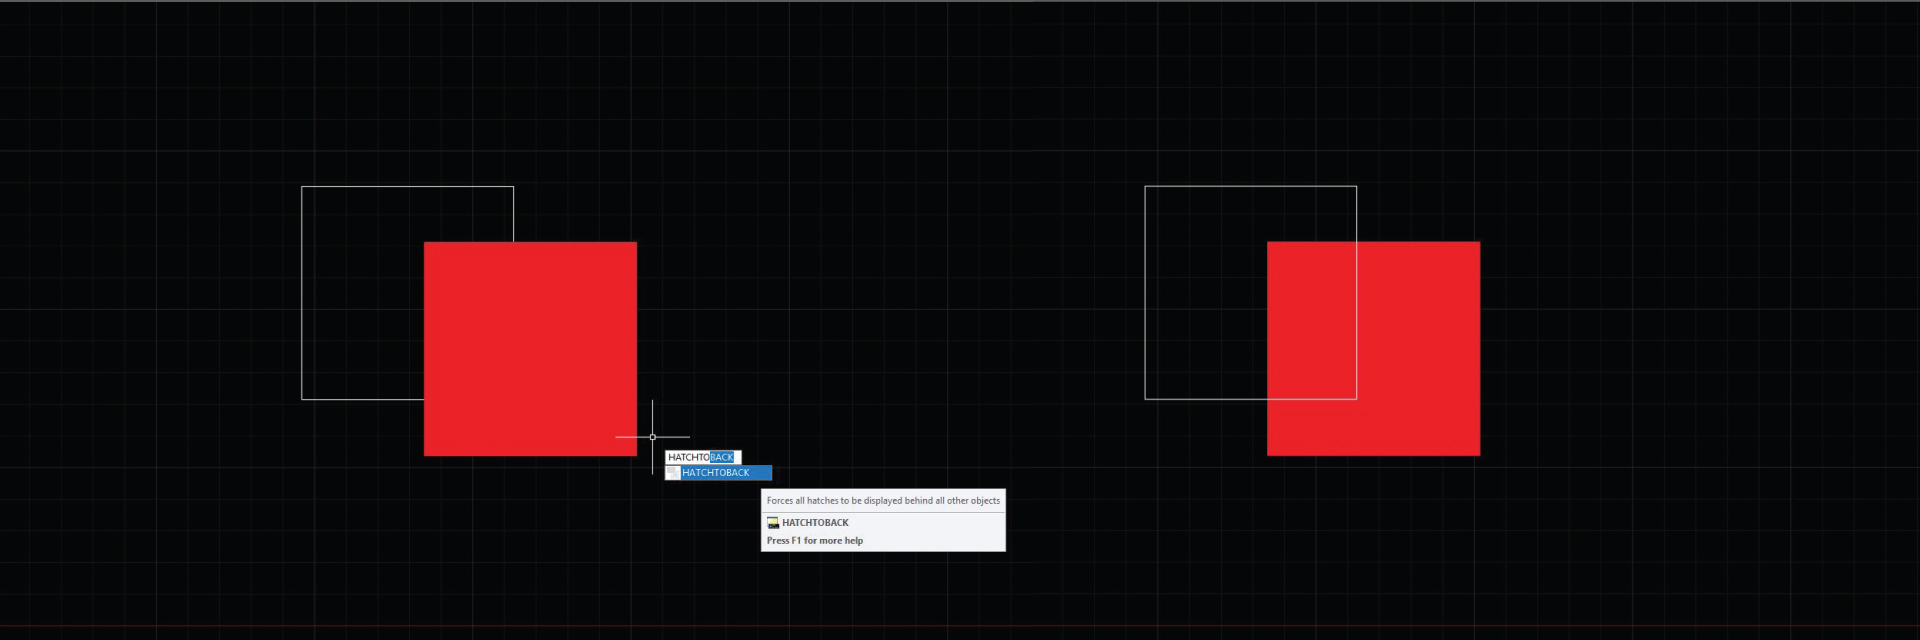
Task: Click the icon beside the HATCHTOBACK suggestion
Action: pos(673,473)
